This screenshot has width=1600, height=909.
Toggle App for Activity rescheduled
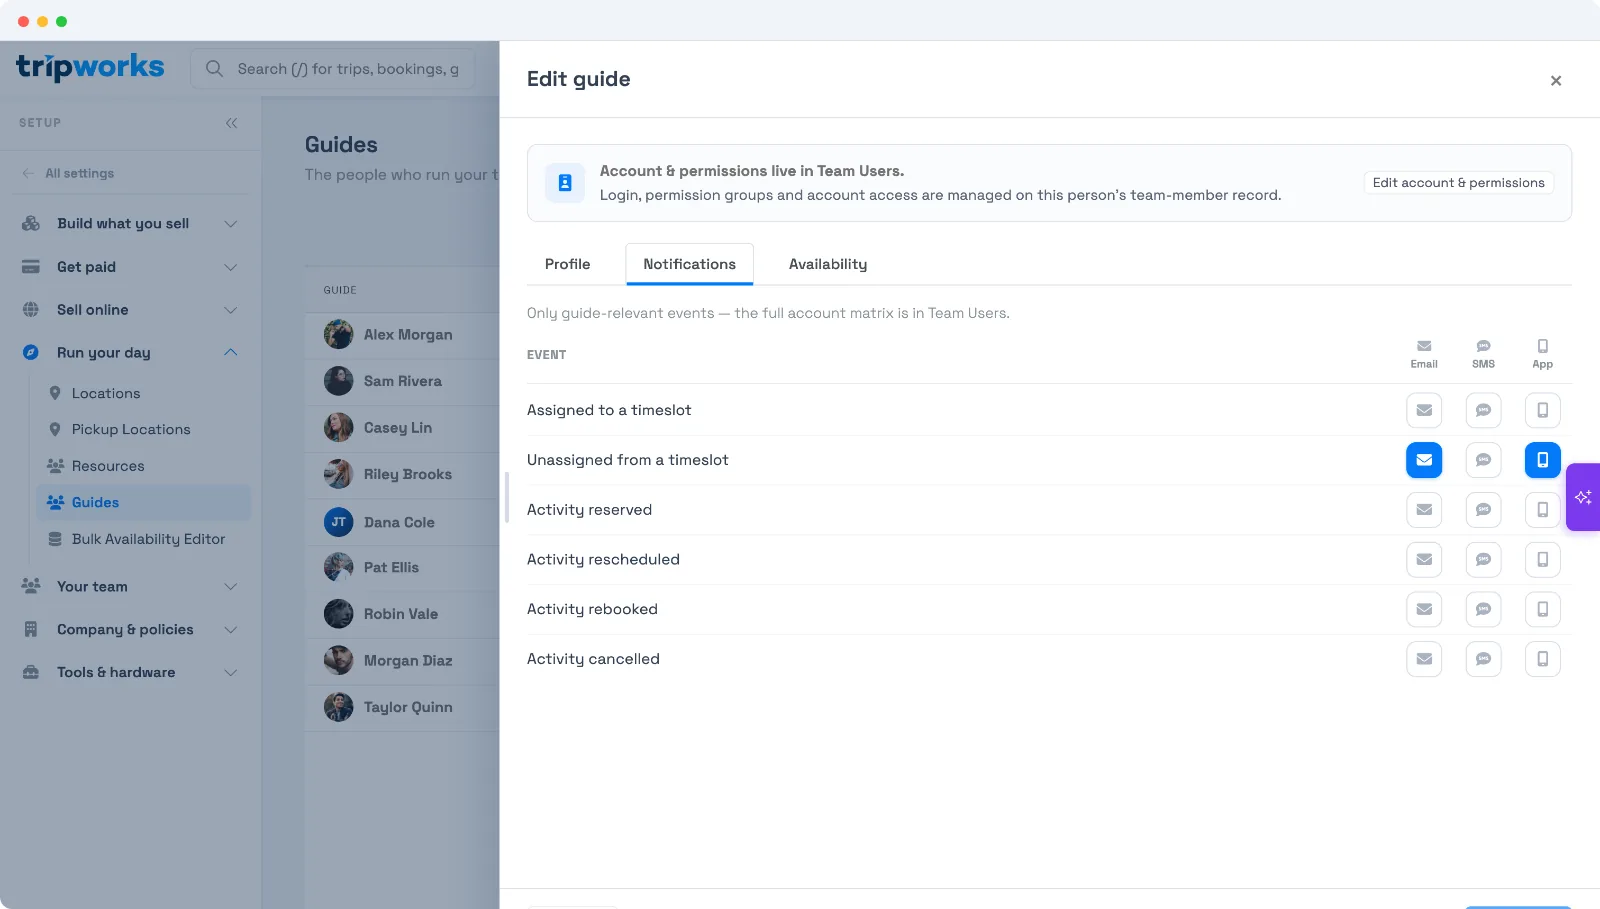coord(1543,560)
